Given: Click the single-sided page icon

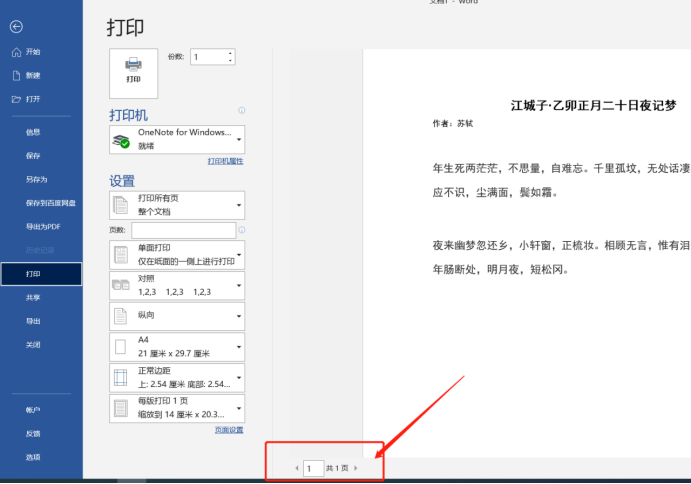Looking at the screenshot, I should pos(121,255).
